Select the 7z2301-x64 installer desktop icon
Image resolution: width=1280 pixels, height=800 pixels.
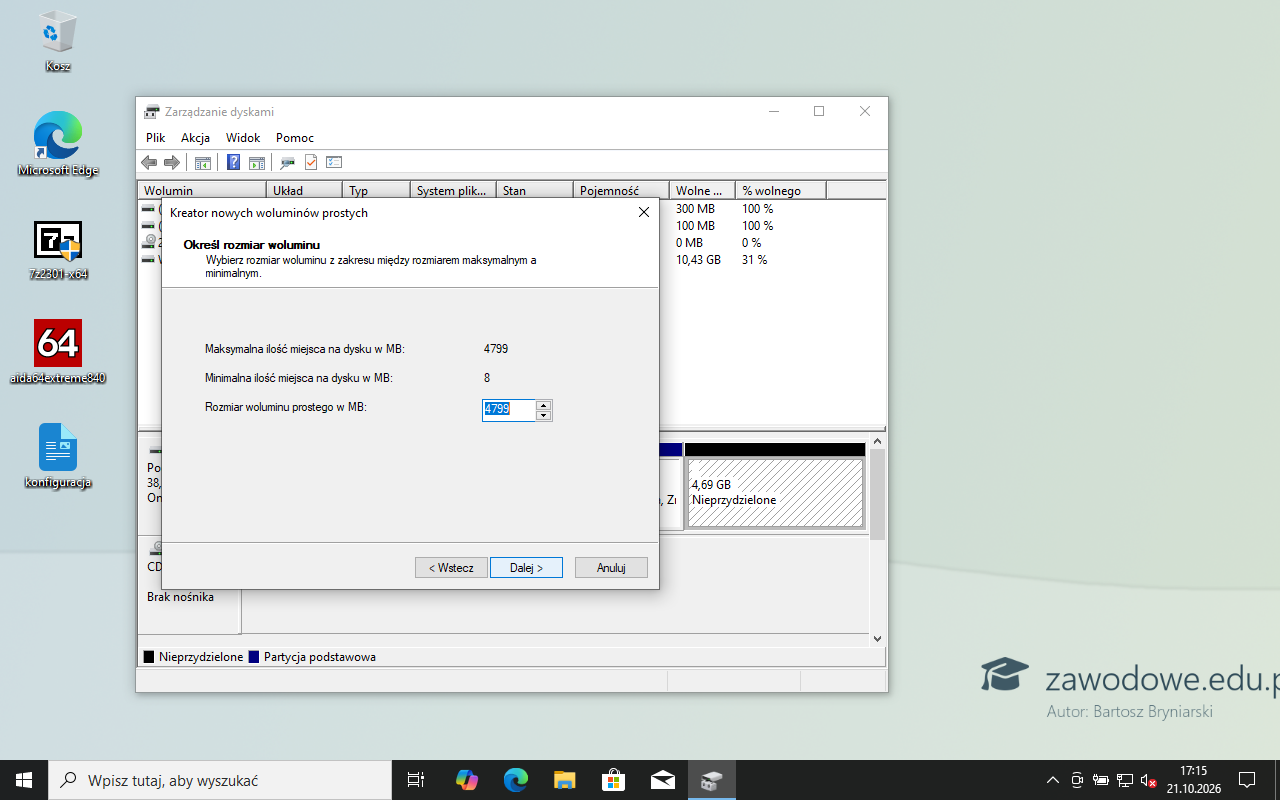[58, 250]
